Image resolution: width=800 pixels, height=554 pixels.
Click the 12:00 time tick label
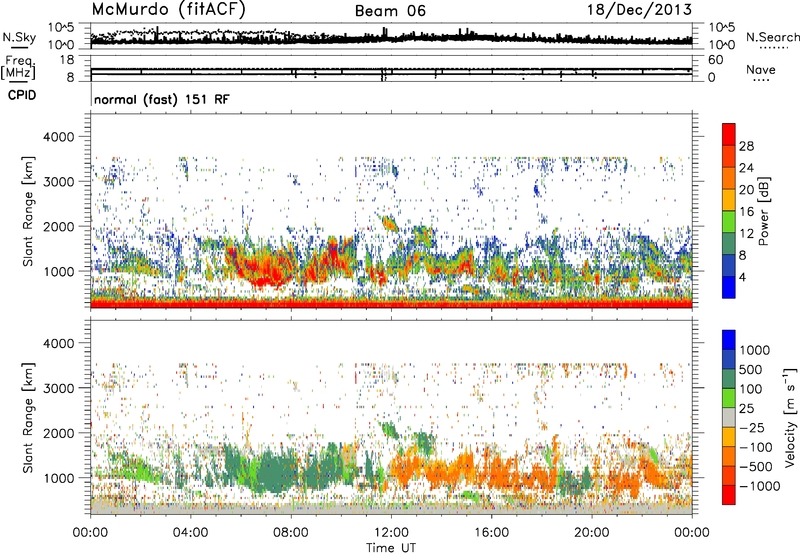click(391, 533)
